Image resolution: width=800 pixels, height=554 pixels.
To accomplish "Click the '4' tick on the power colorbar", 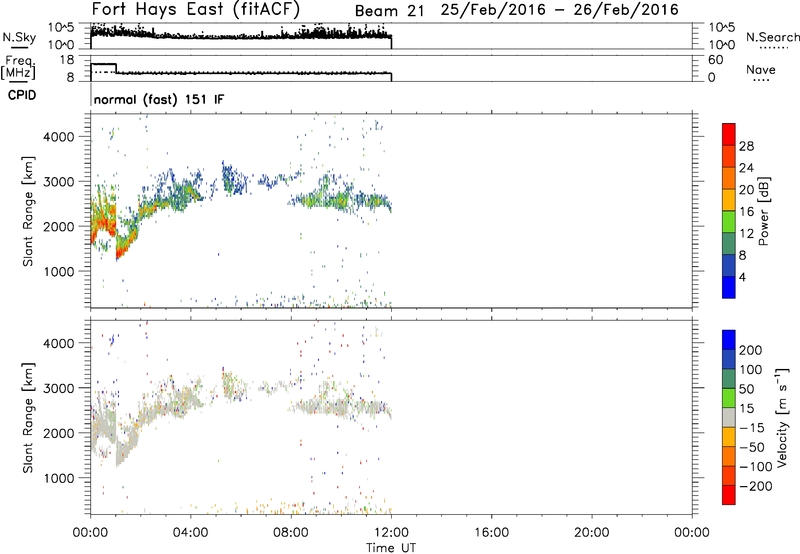I will pyautogui.click(x=743, y=277).
